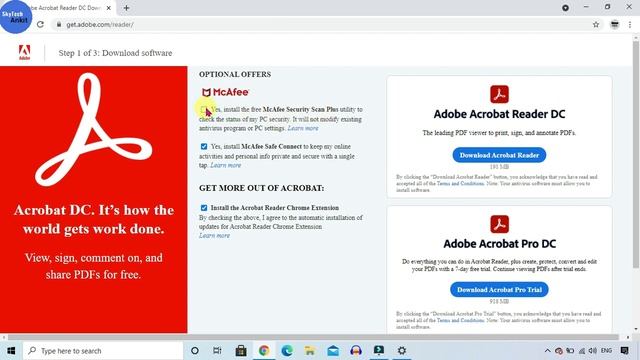Show hidden system tray icons chevron

coord(547,351)
